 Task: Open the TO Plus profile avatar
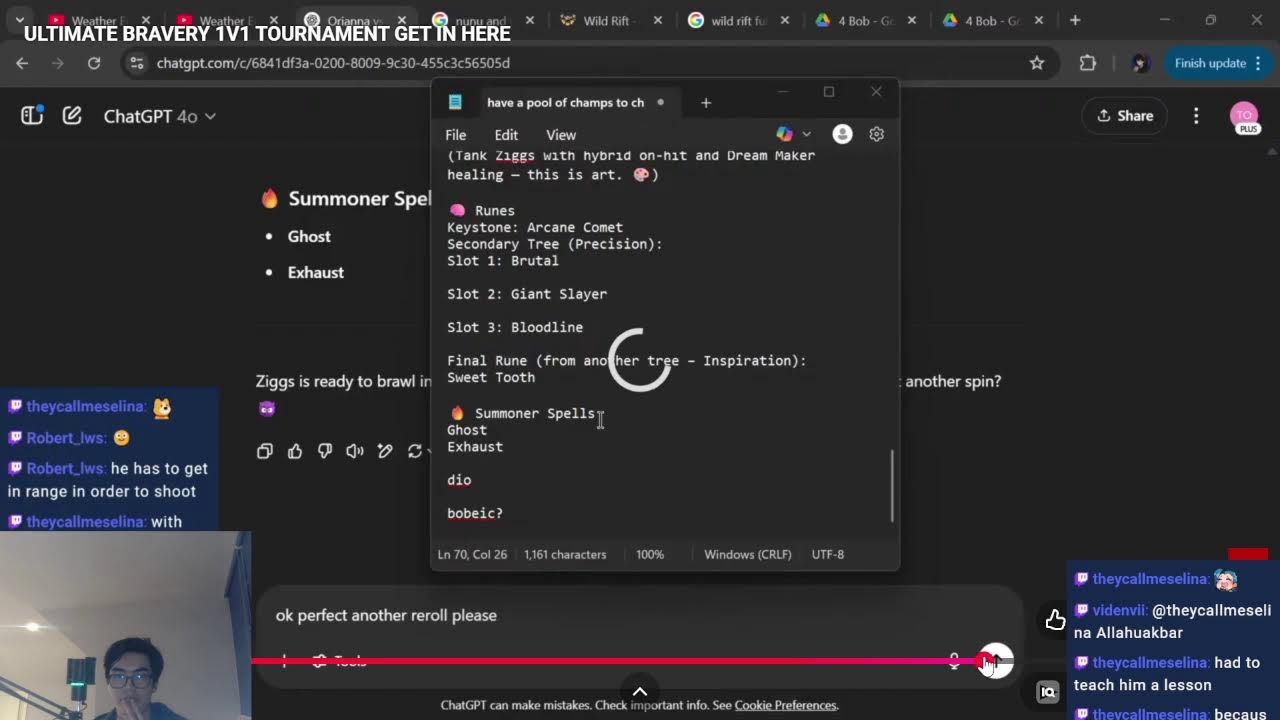pyautogui.click(x=1244, y=116)
